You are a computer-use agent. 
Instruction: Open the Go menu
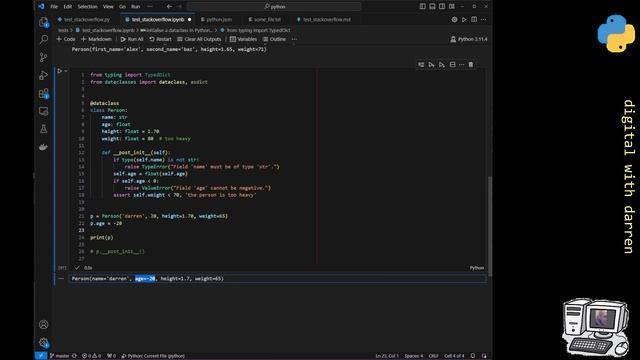122,7
